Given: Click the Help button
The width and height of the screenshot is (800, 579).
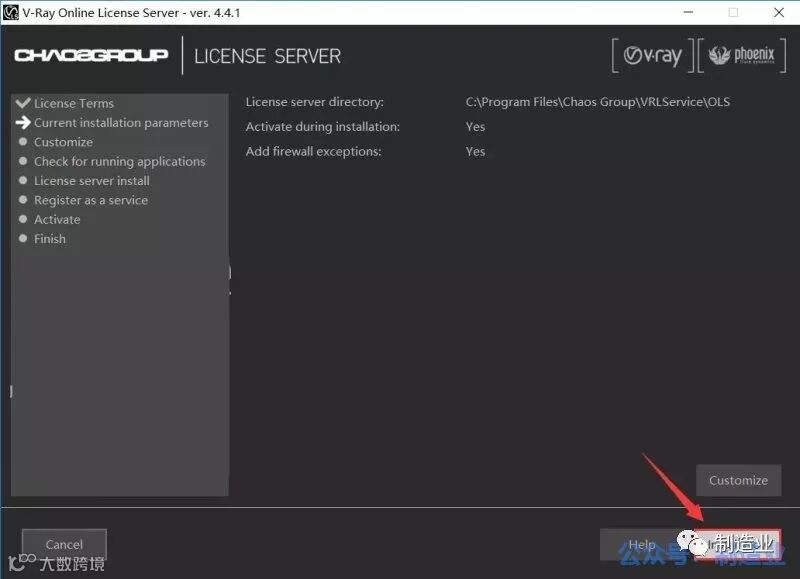Looking at the screenshot, I should pos(642,544).
